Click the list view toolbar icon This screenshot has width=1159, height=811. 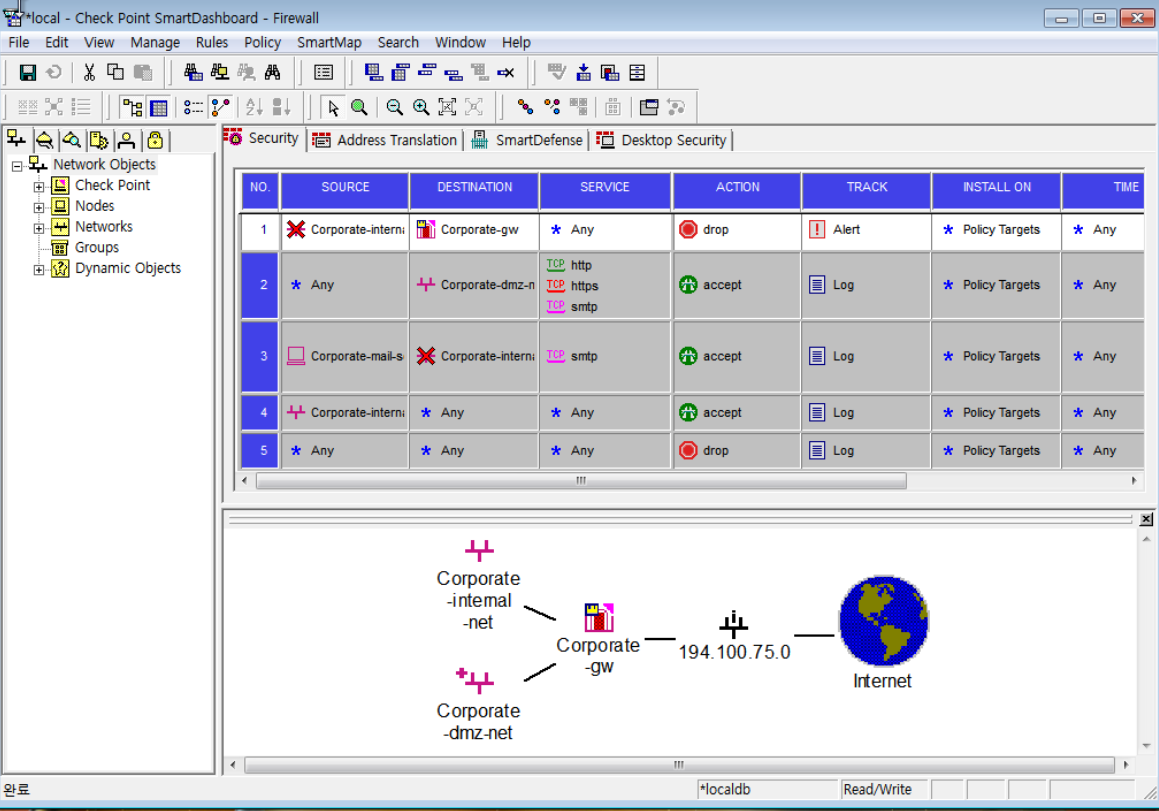[324, 72]
